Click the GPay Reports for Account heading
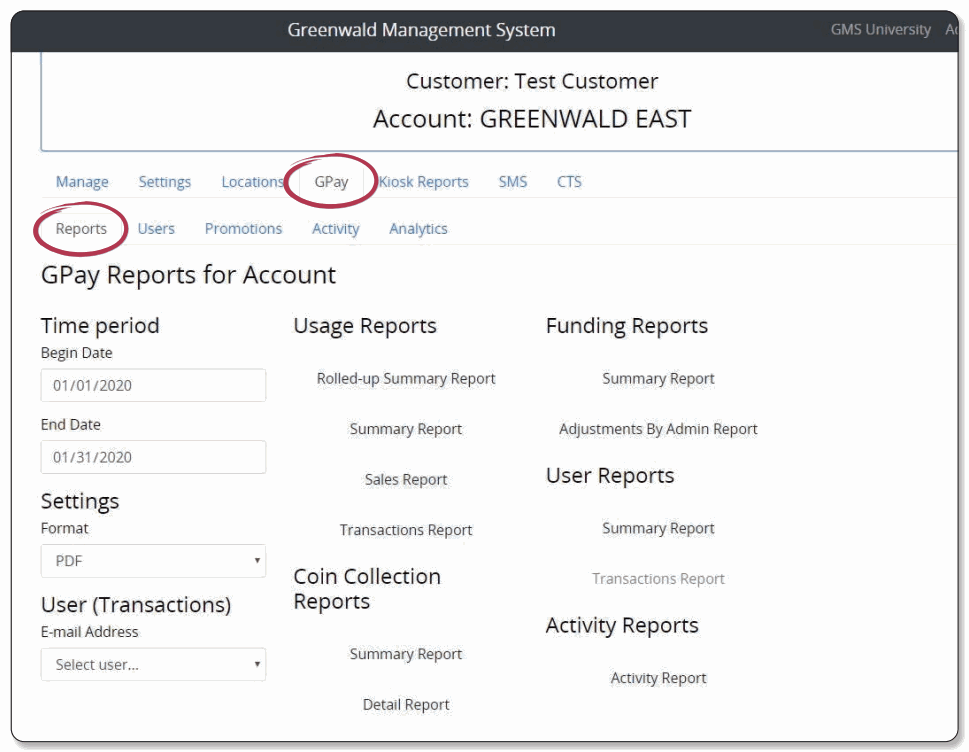The image size is (969, 752). point(188,276)
